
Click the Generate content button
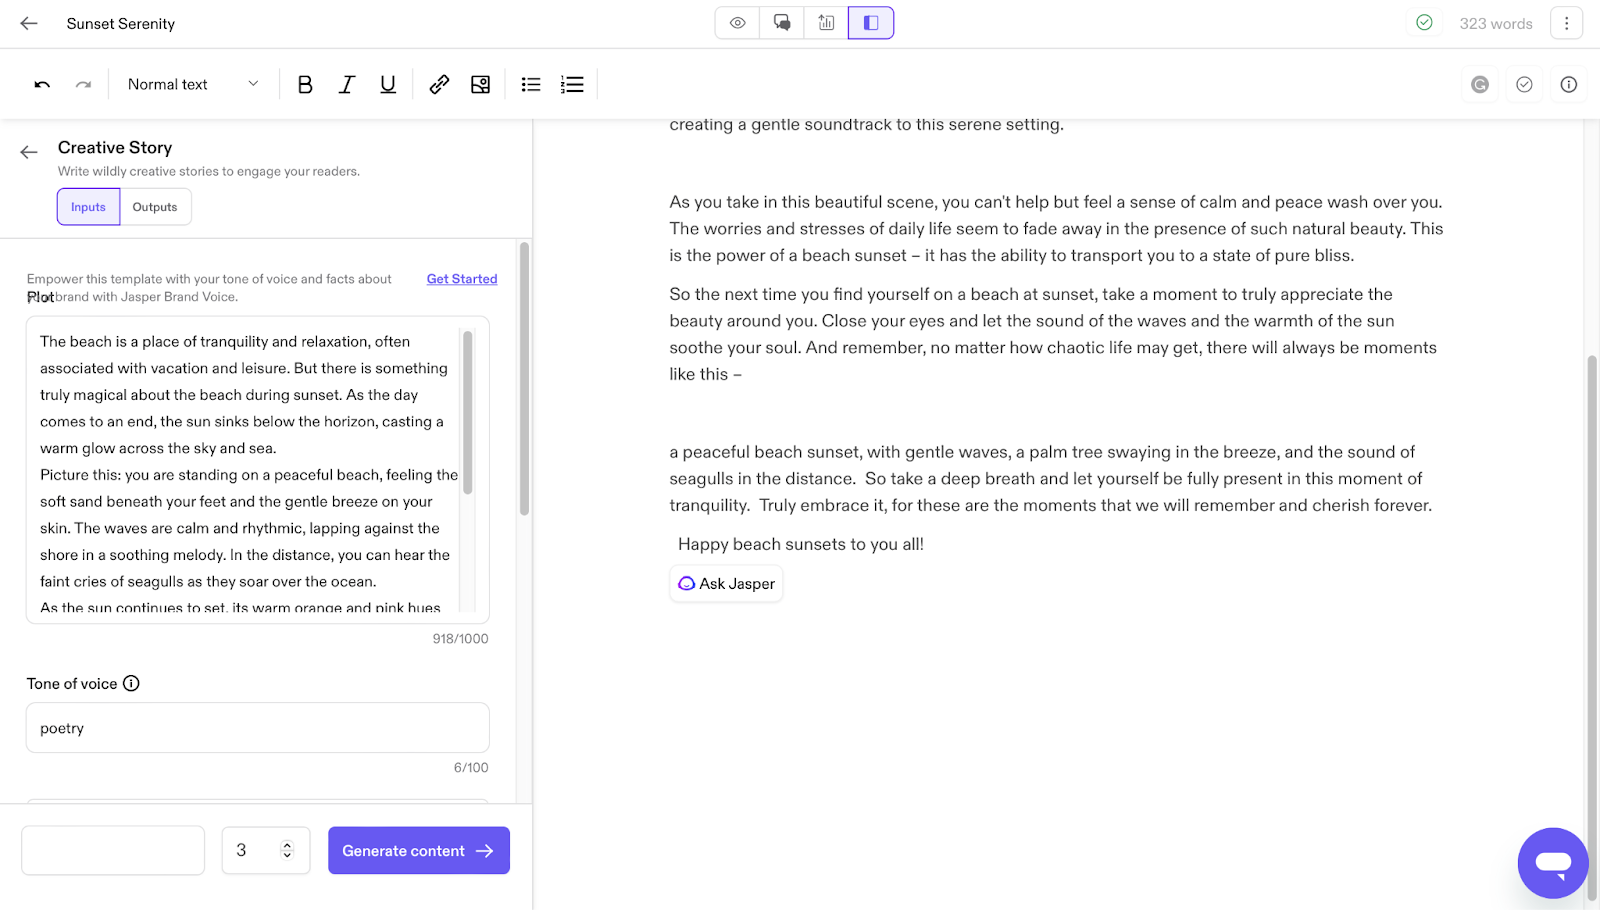(x=419, y=850)
